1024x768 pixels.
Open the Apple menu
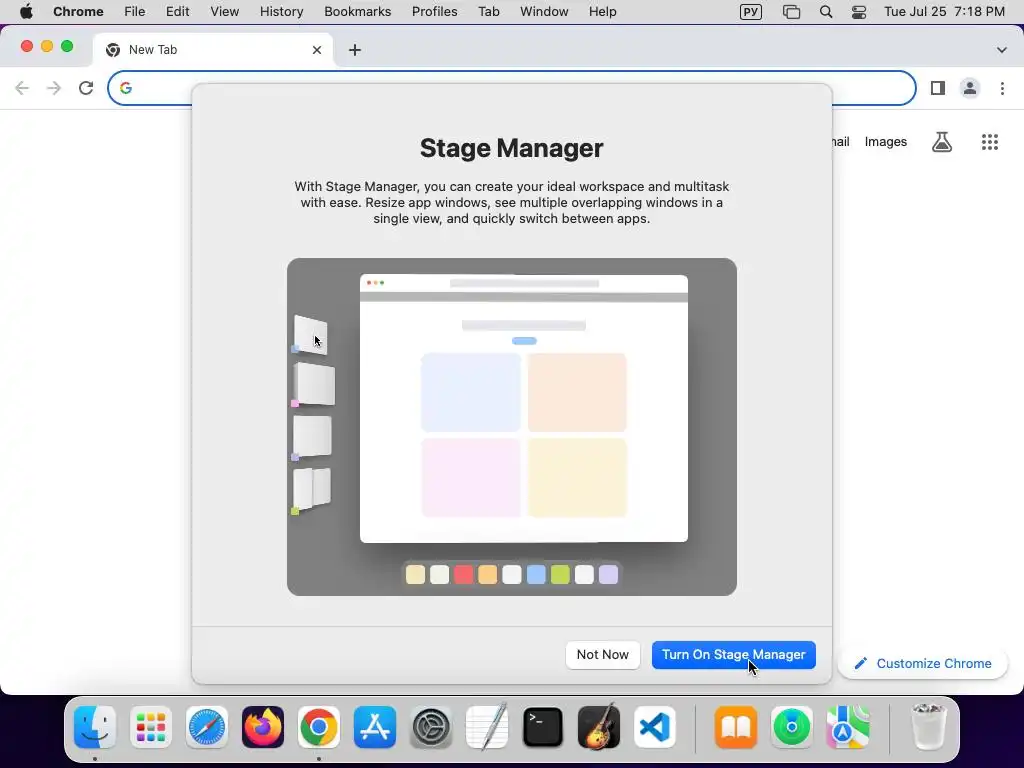click(26, 12)
